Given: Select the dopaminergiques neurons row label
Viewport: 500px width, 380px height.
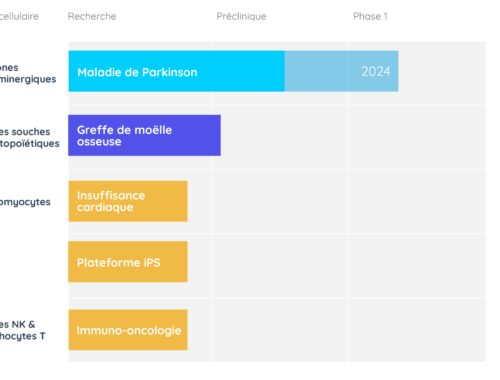Looking at the screenshot, I should tap(28, 73).
